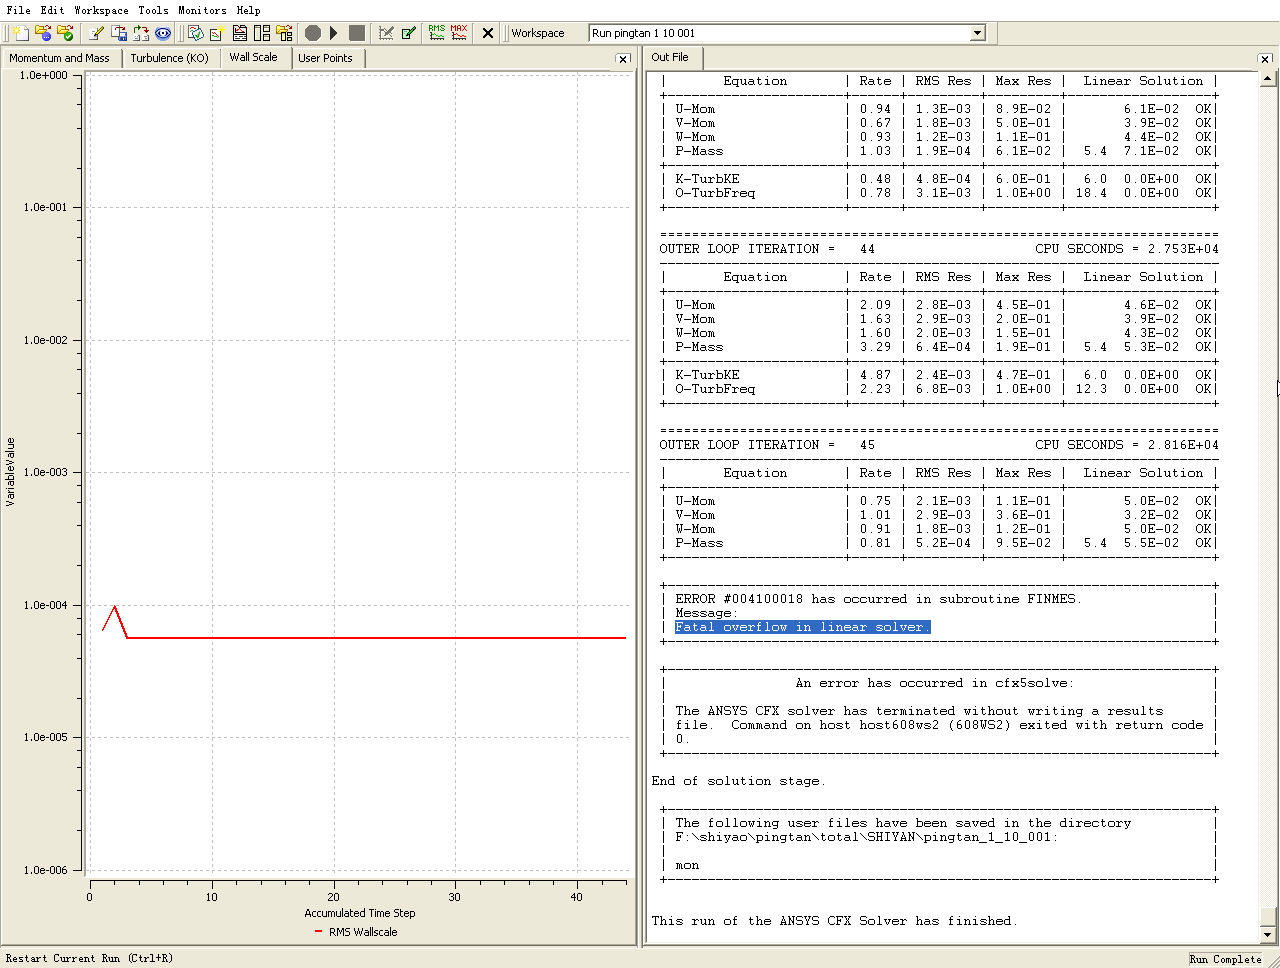Switch to the Momentum and Mass tab
Viewport: 1280px width, 968px height.
point(60,58)
